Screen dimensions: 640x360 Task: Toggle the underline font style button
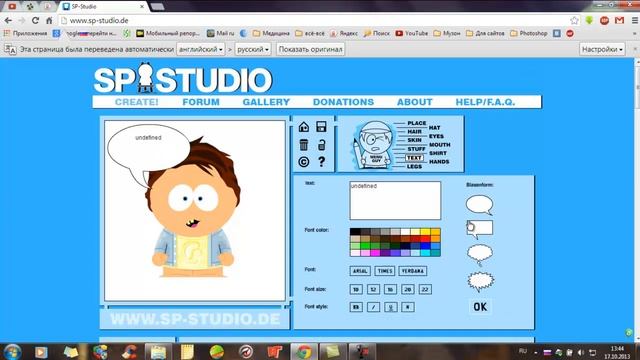click(x=391, y=307)
